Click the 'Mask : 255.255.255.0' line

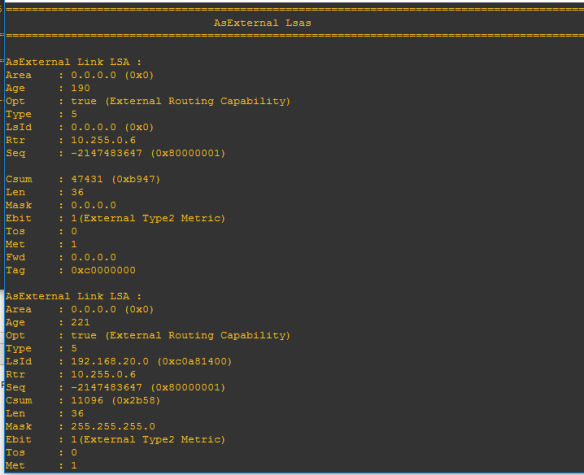coord(80,426)
